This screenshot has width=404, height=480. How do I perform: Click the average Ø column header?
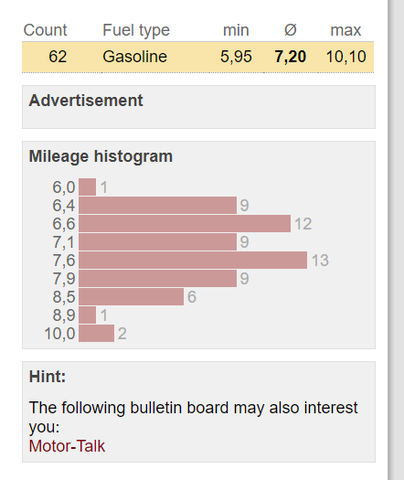pyautogui.click(x=290, y=30)
